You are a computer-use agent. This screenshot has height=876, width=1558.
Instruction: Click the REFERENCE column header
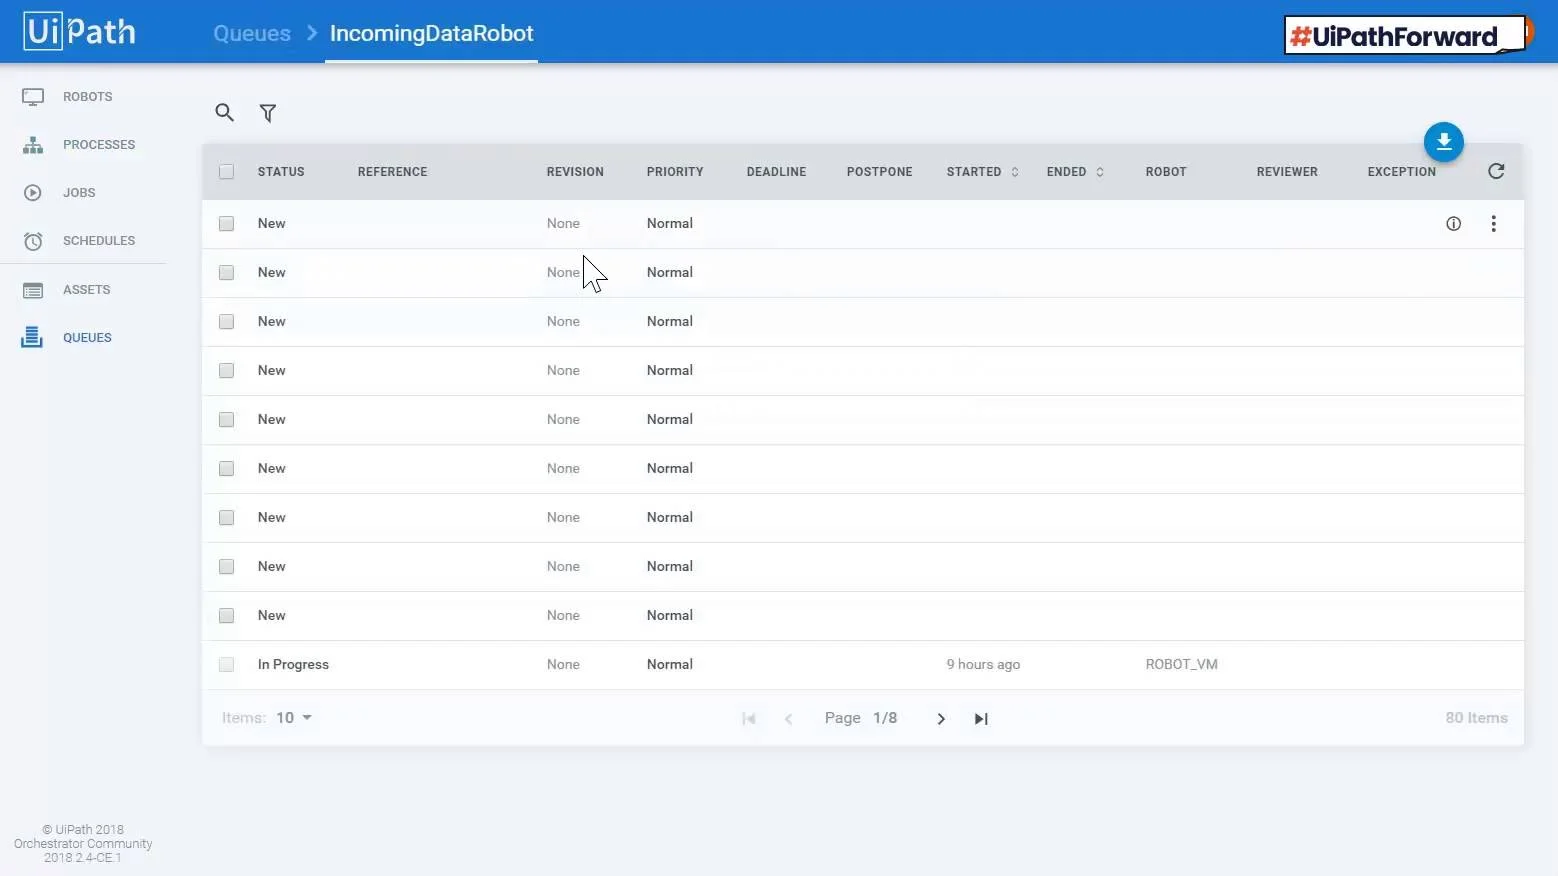pos(392,172)
